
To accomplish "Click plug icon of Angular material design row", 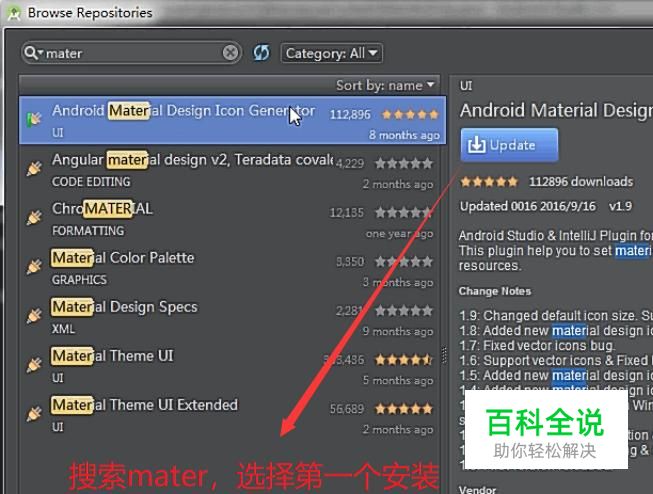I will tap(34, 168).
